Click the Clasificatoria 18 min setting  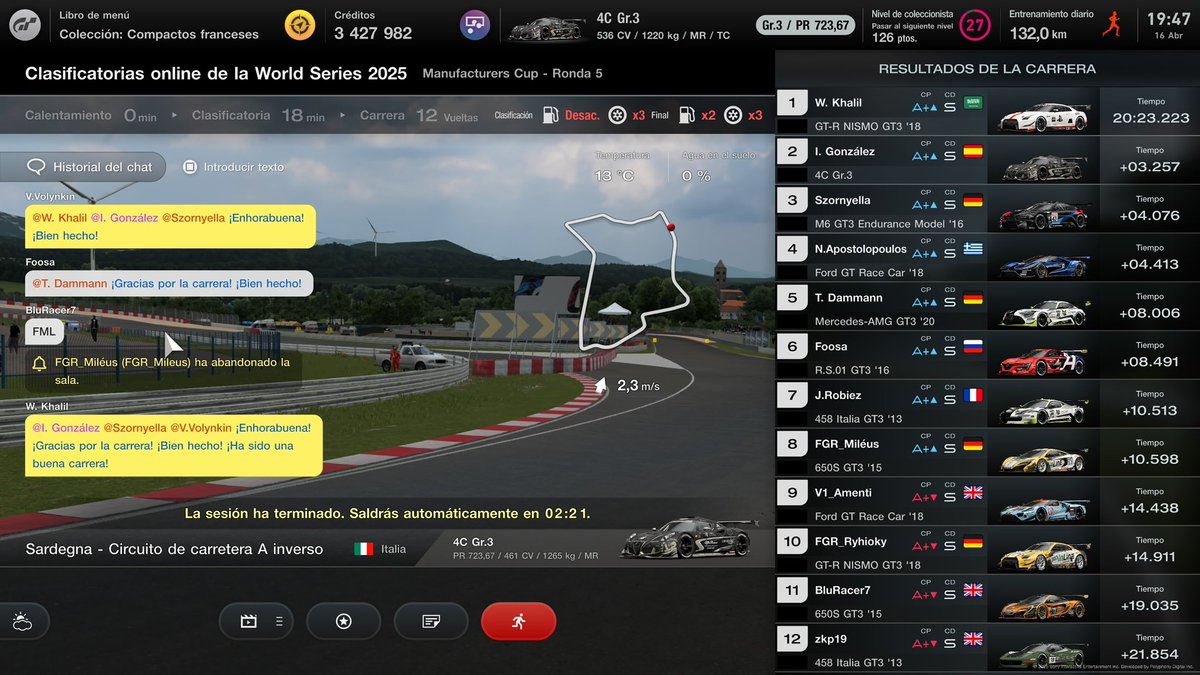pyautogui.click(x=258, y=115)
